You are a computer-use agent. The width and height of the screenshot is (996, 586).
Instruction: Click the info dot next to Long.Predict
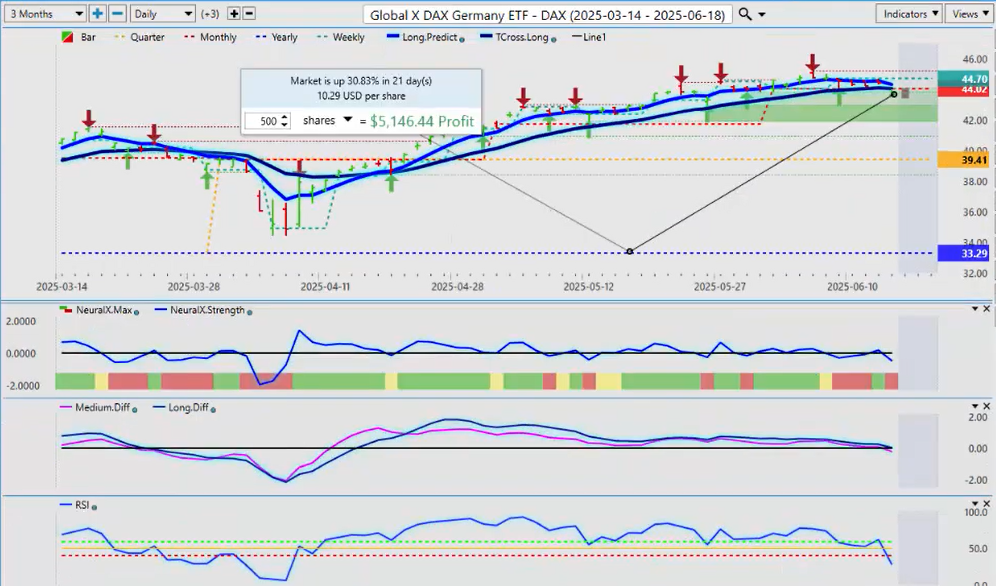(x=462, y=39)
